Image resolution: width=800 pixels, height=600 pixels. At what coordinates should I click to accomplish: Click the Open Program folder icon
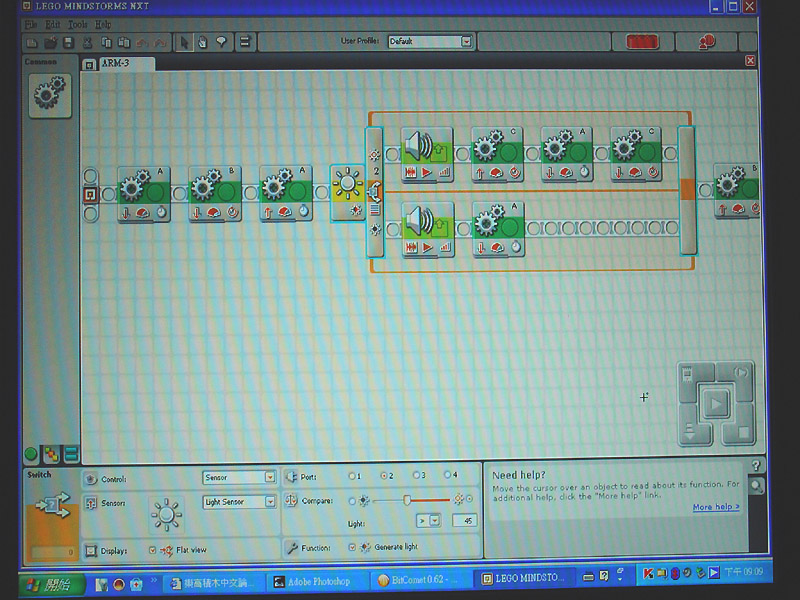[x=51, y=42]
